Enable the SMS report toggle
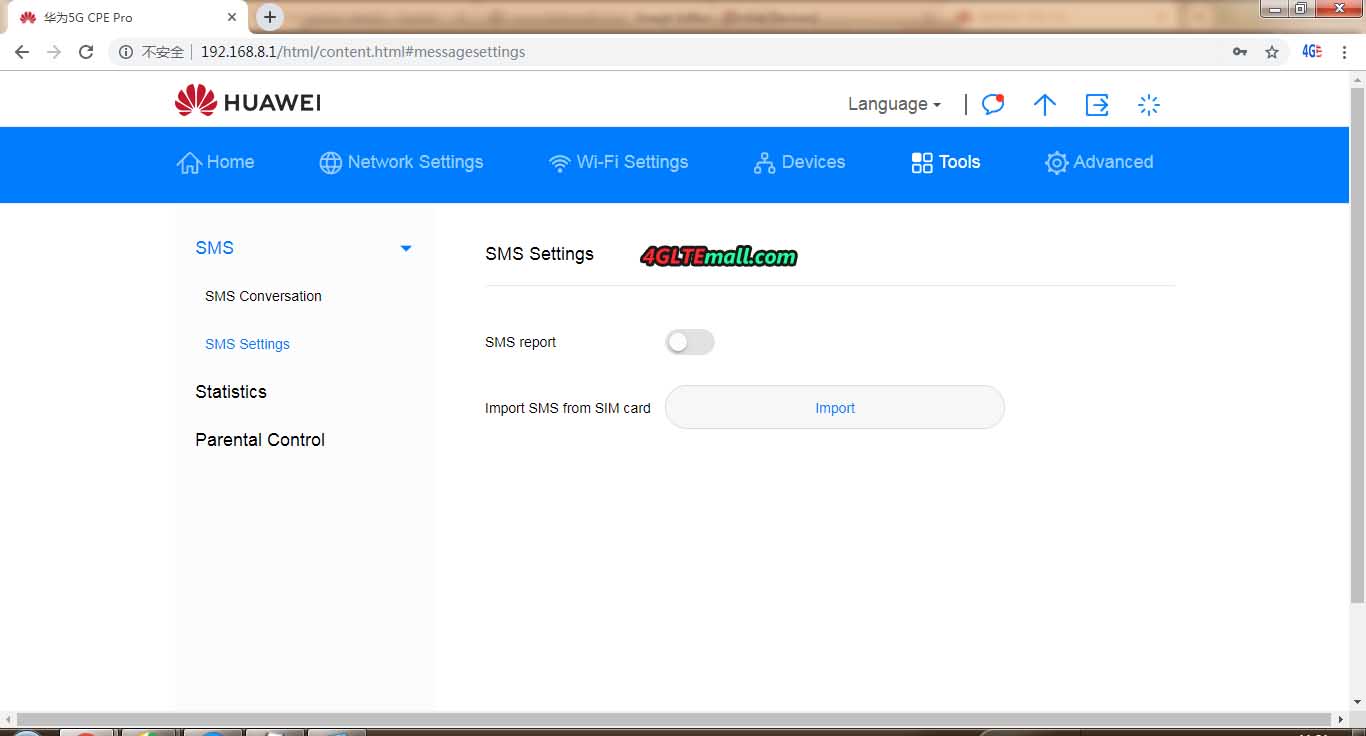This screenshot has height=736, width=1366. (690, 342)
